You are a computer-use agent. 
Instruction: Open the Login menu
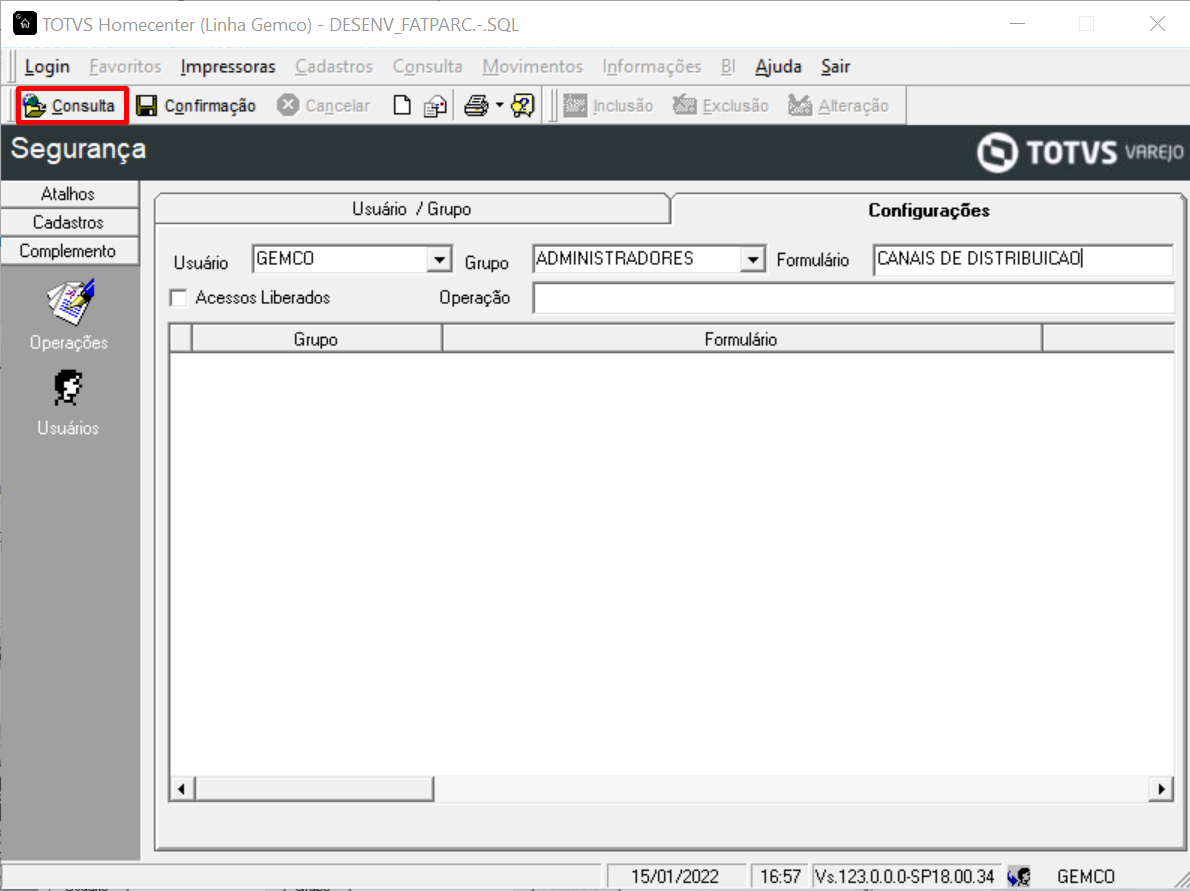click(47, 67)
